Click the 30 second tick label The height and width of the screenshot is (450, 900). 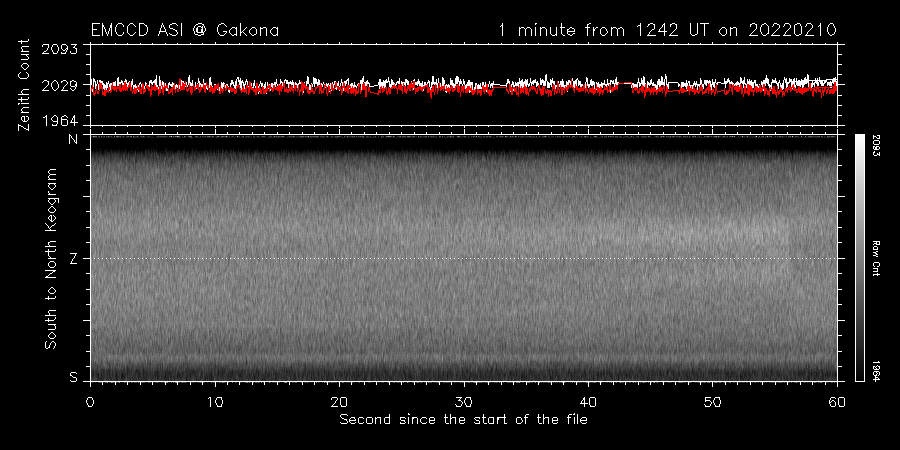(464, 400)
